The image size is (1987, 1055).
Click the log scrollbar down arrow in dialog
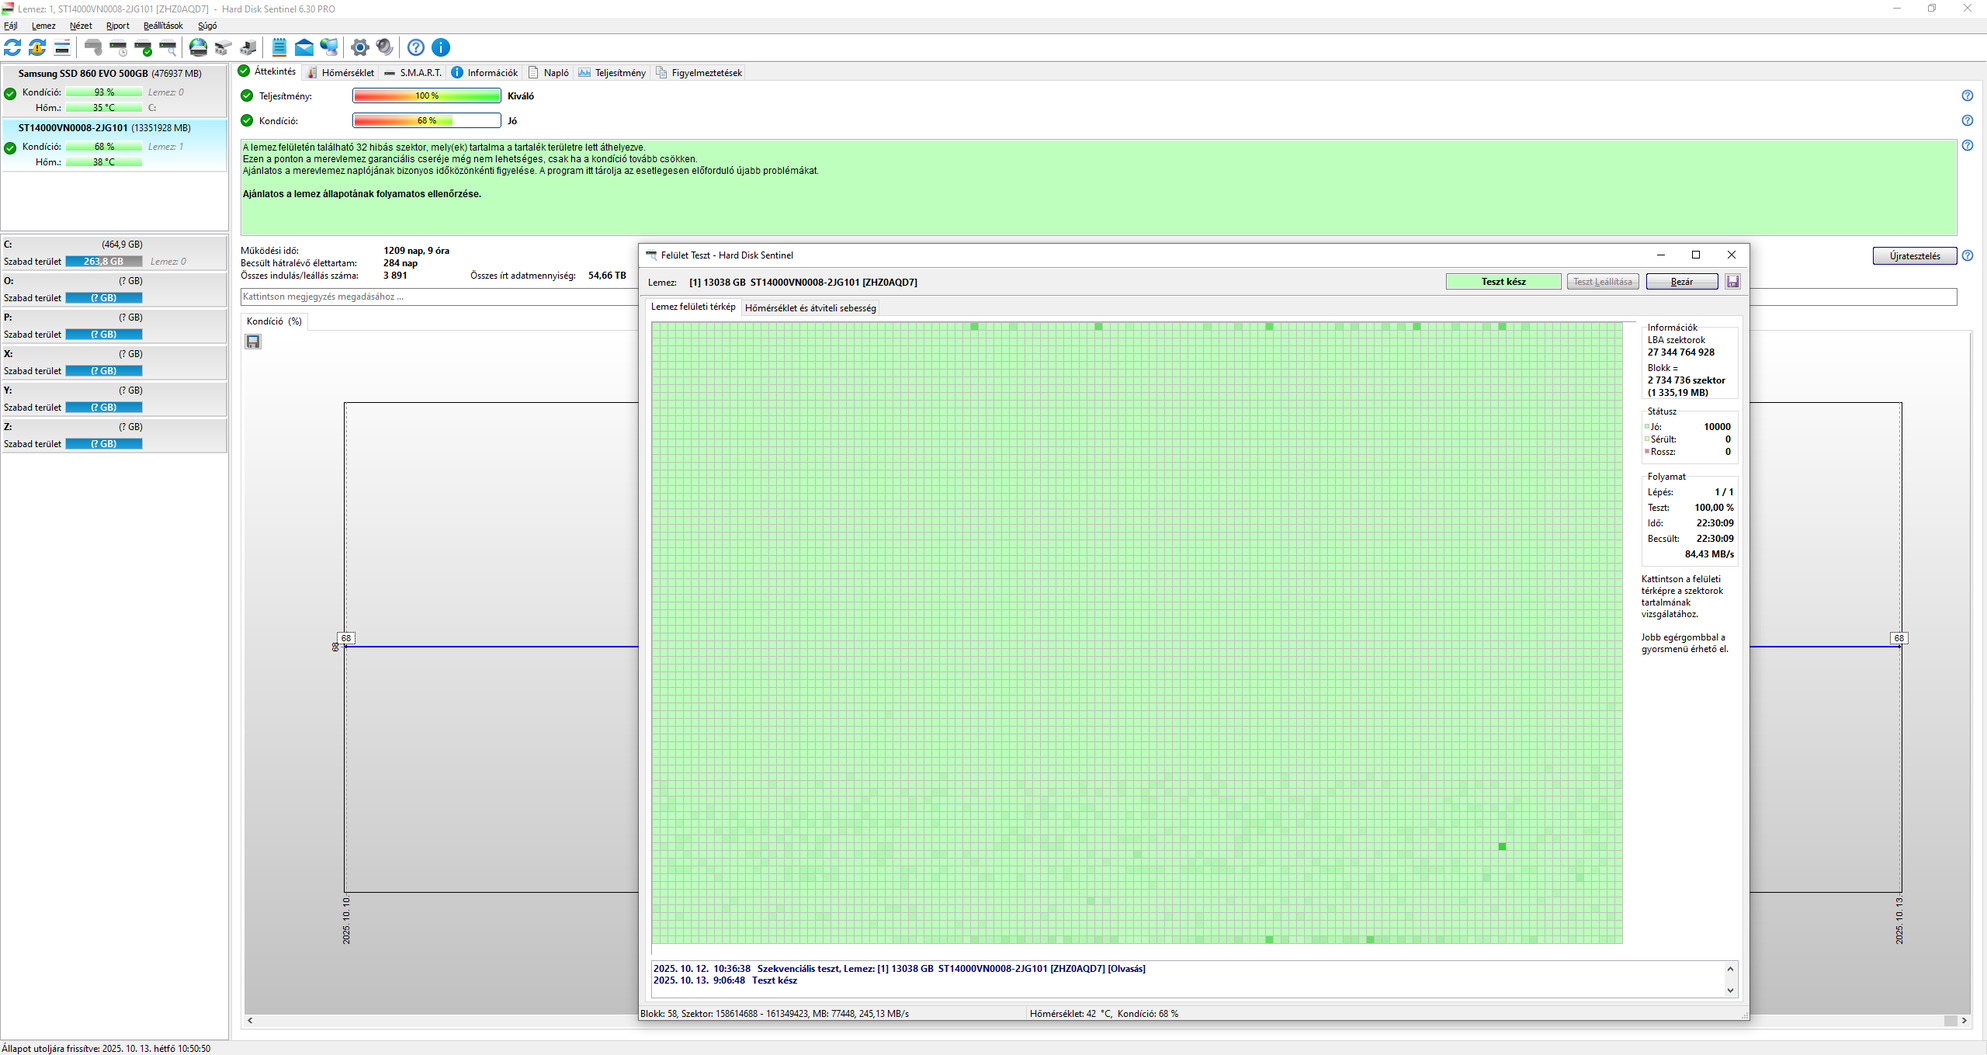(1730, 990)
